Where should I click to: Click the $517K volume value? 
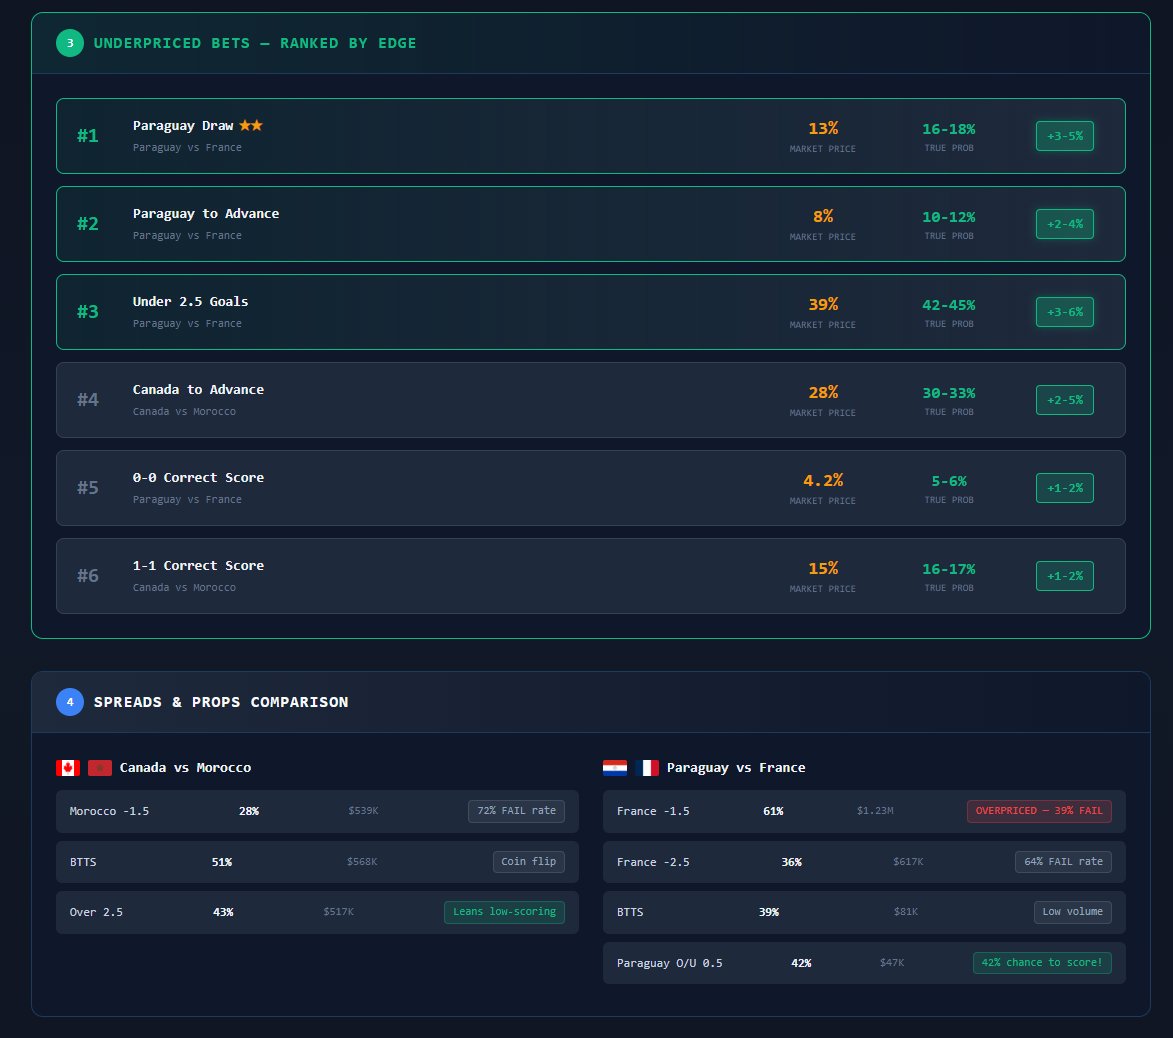click(339, 912)
